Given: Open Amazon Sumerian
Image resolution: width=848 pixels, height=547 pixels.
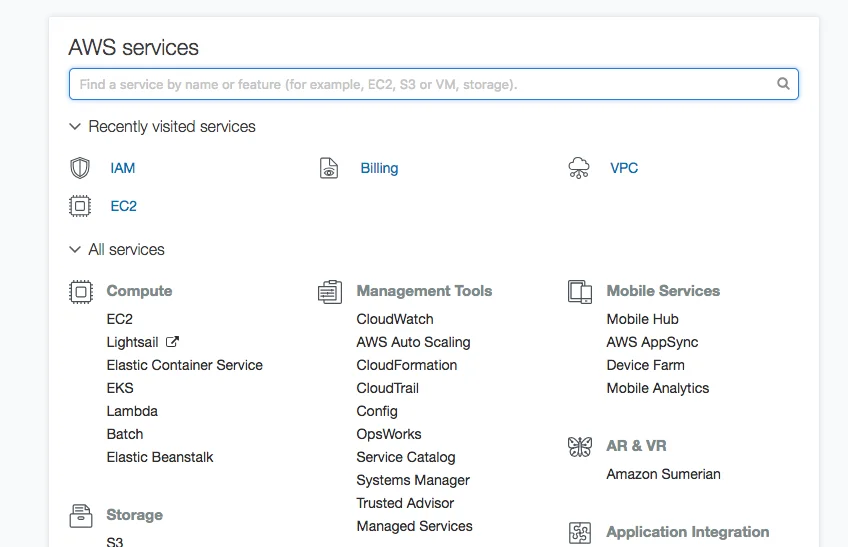Looking at the screenshot, I should (664, 474).
